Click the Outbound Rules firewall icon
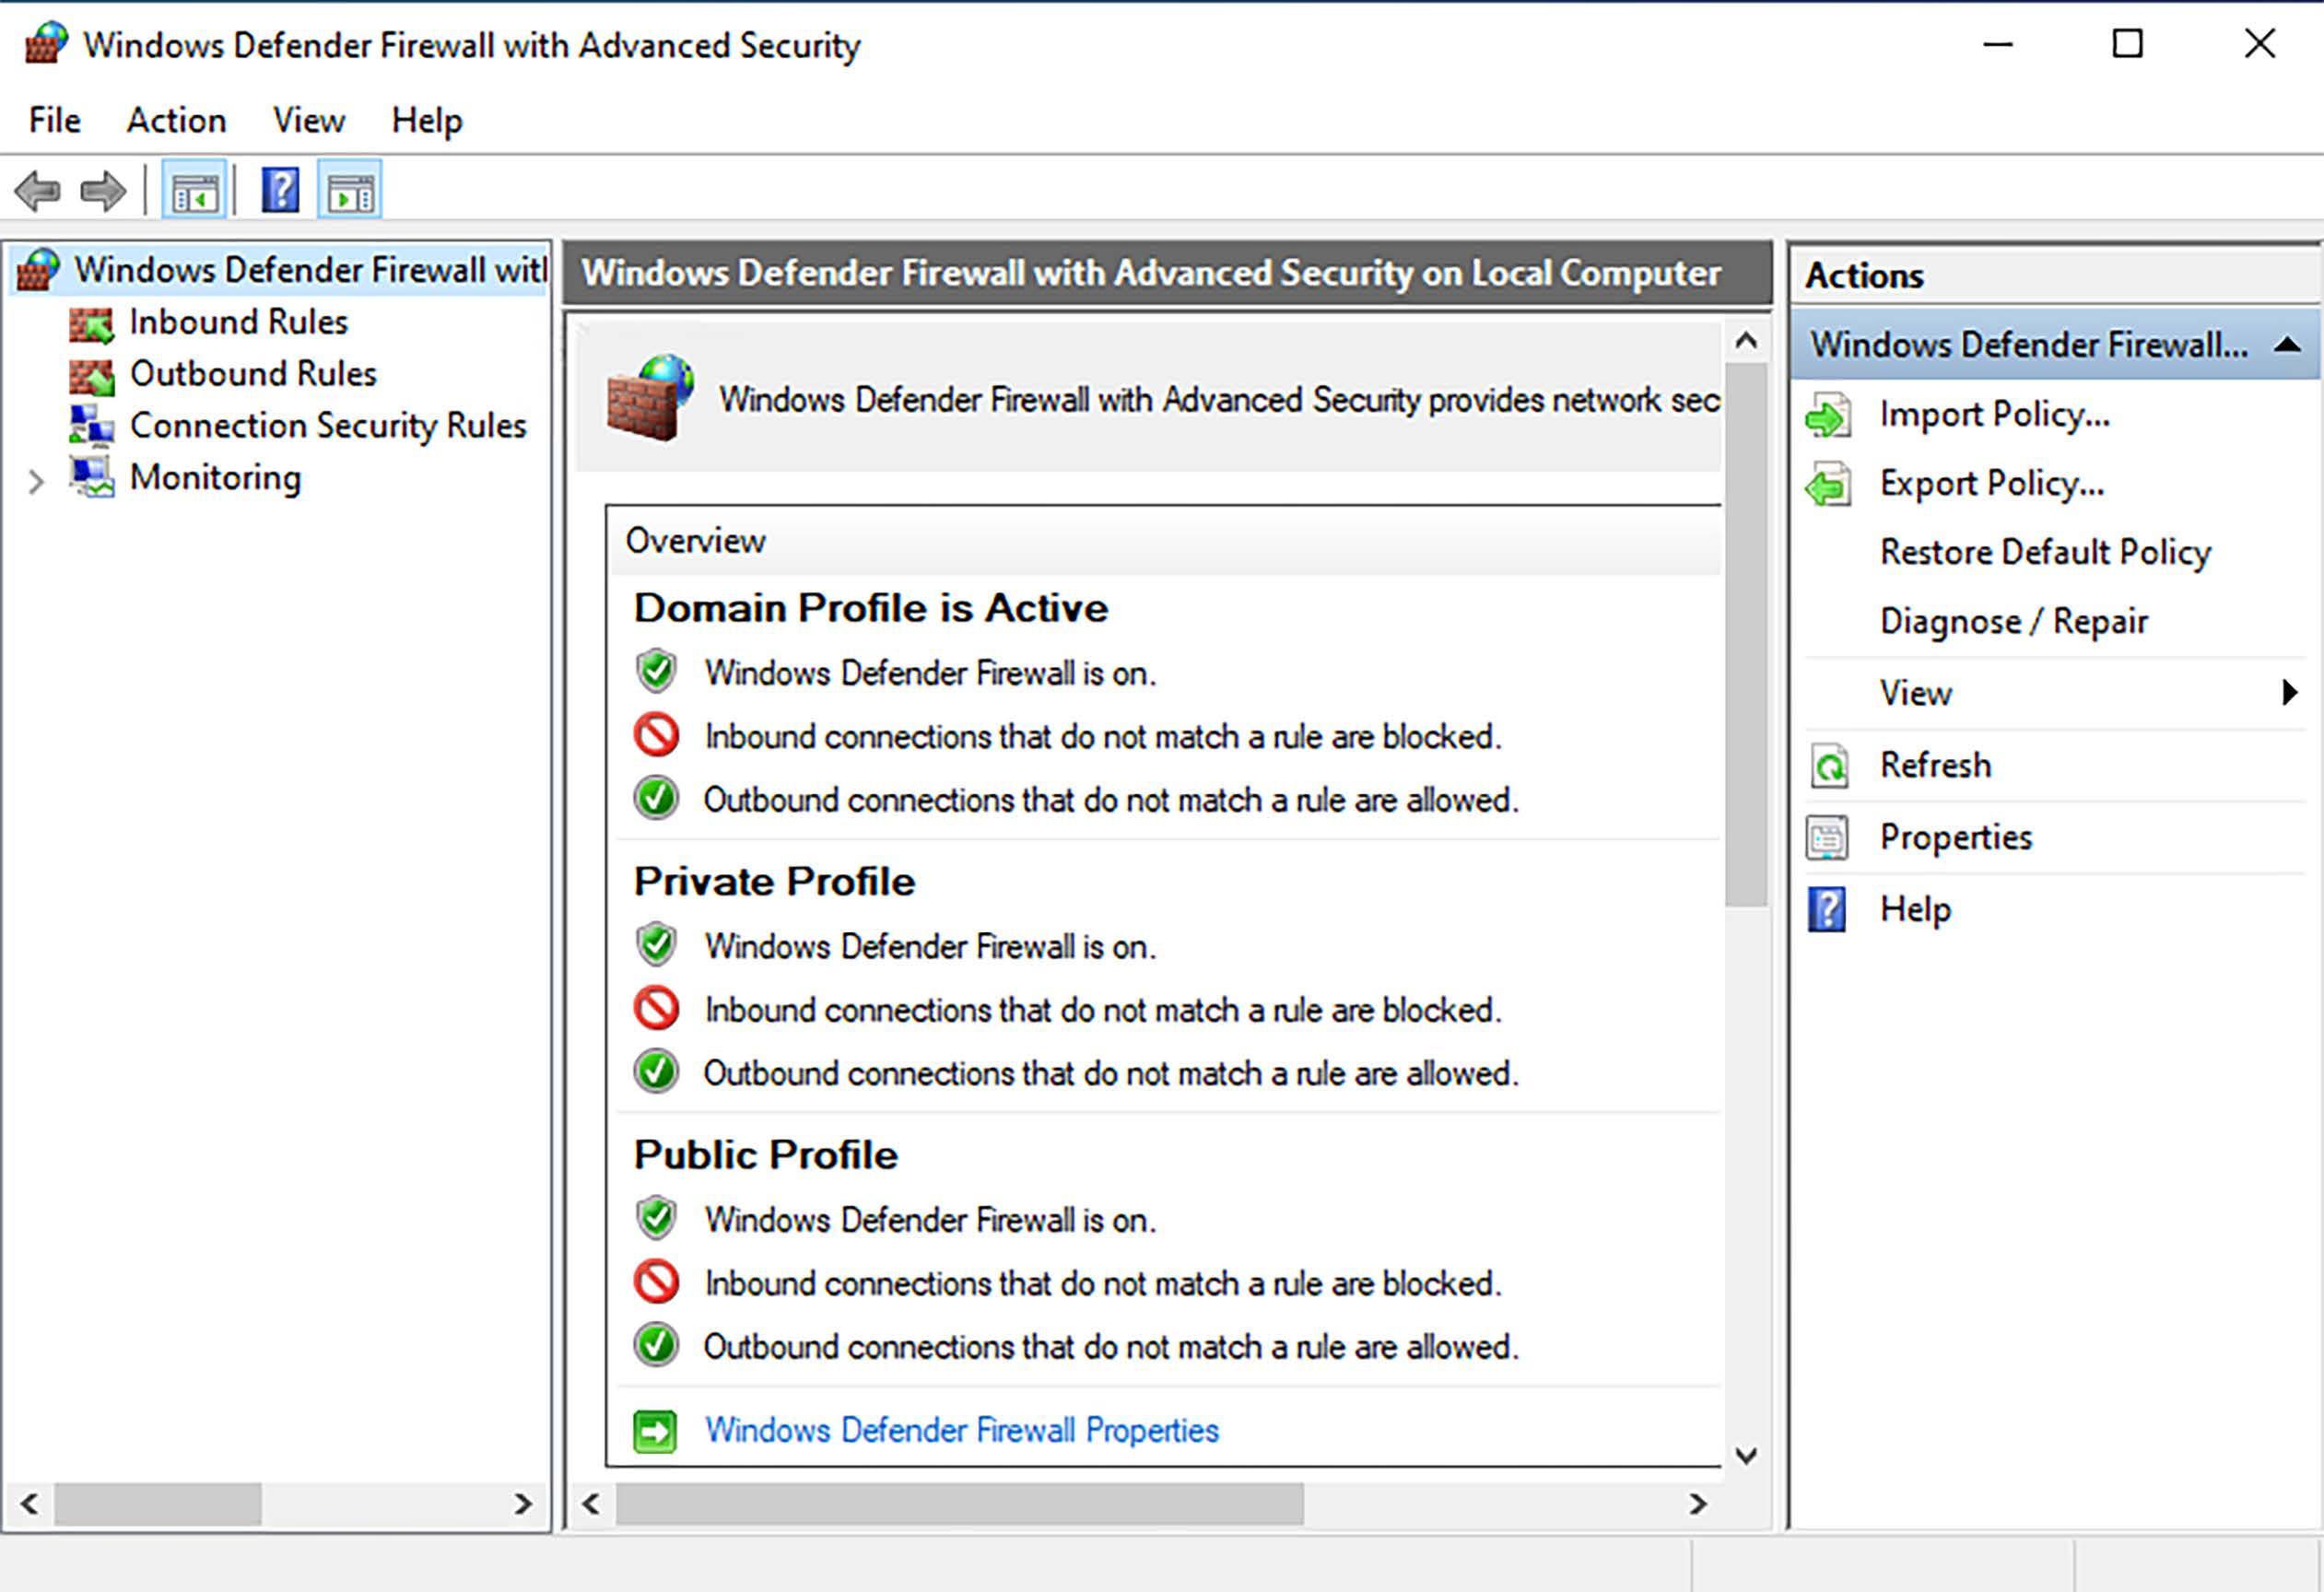The image size is (2324, 1592). (x=91, y=375)
